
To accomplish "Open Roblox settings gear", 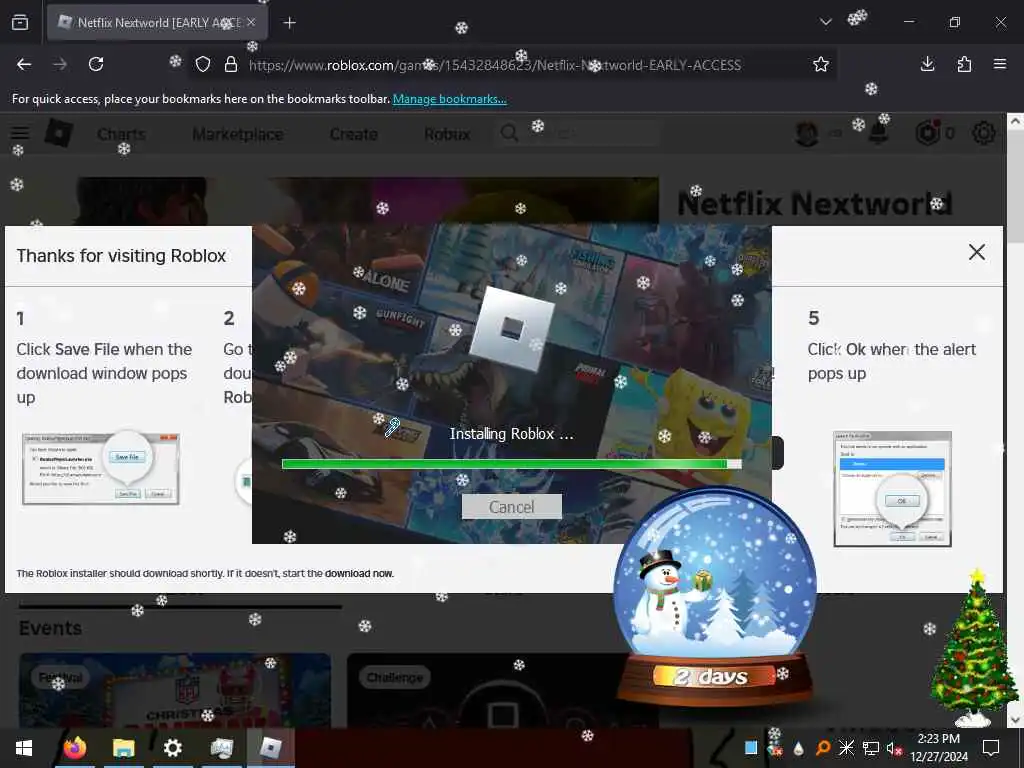I will (984, 133).
